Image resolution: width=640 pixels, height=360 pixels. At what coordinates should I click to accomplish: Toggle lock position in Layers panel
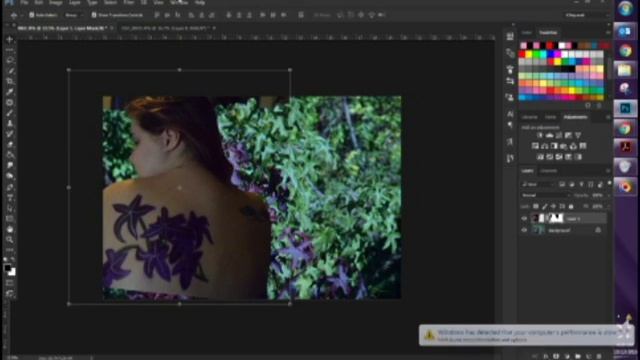[x=553, y=206]
